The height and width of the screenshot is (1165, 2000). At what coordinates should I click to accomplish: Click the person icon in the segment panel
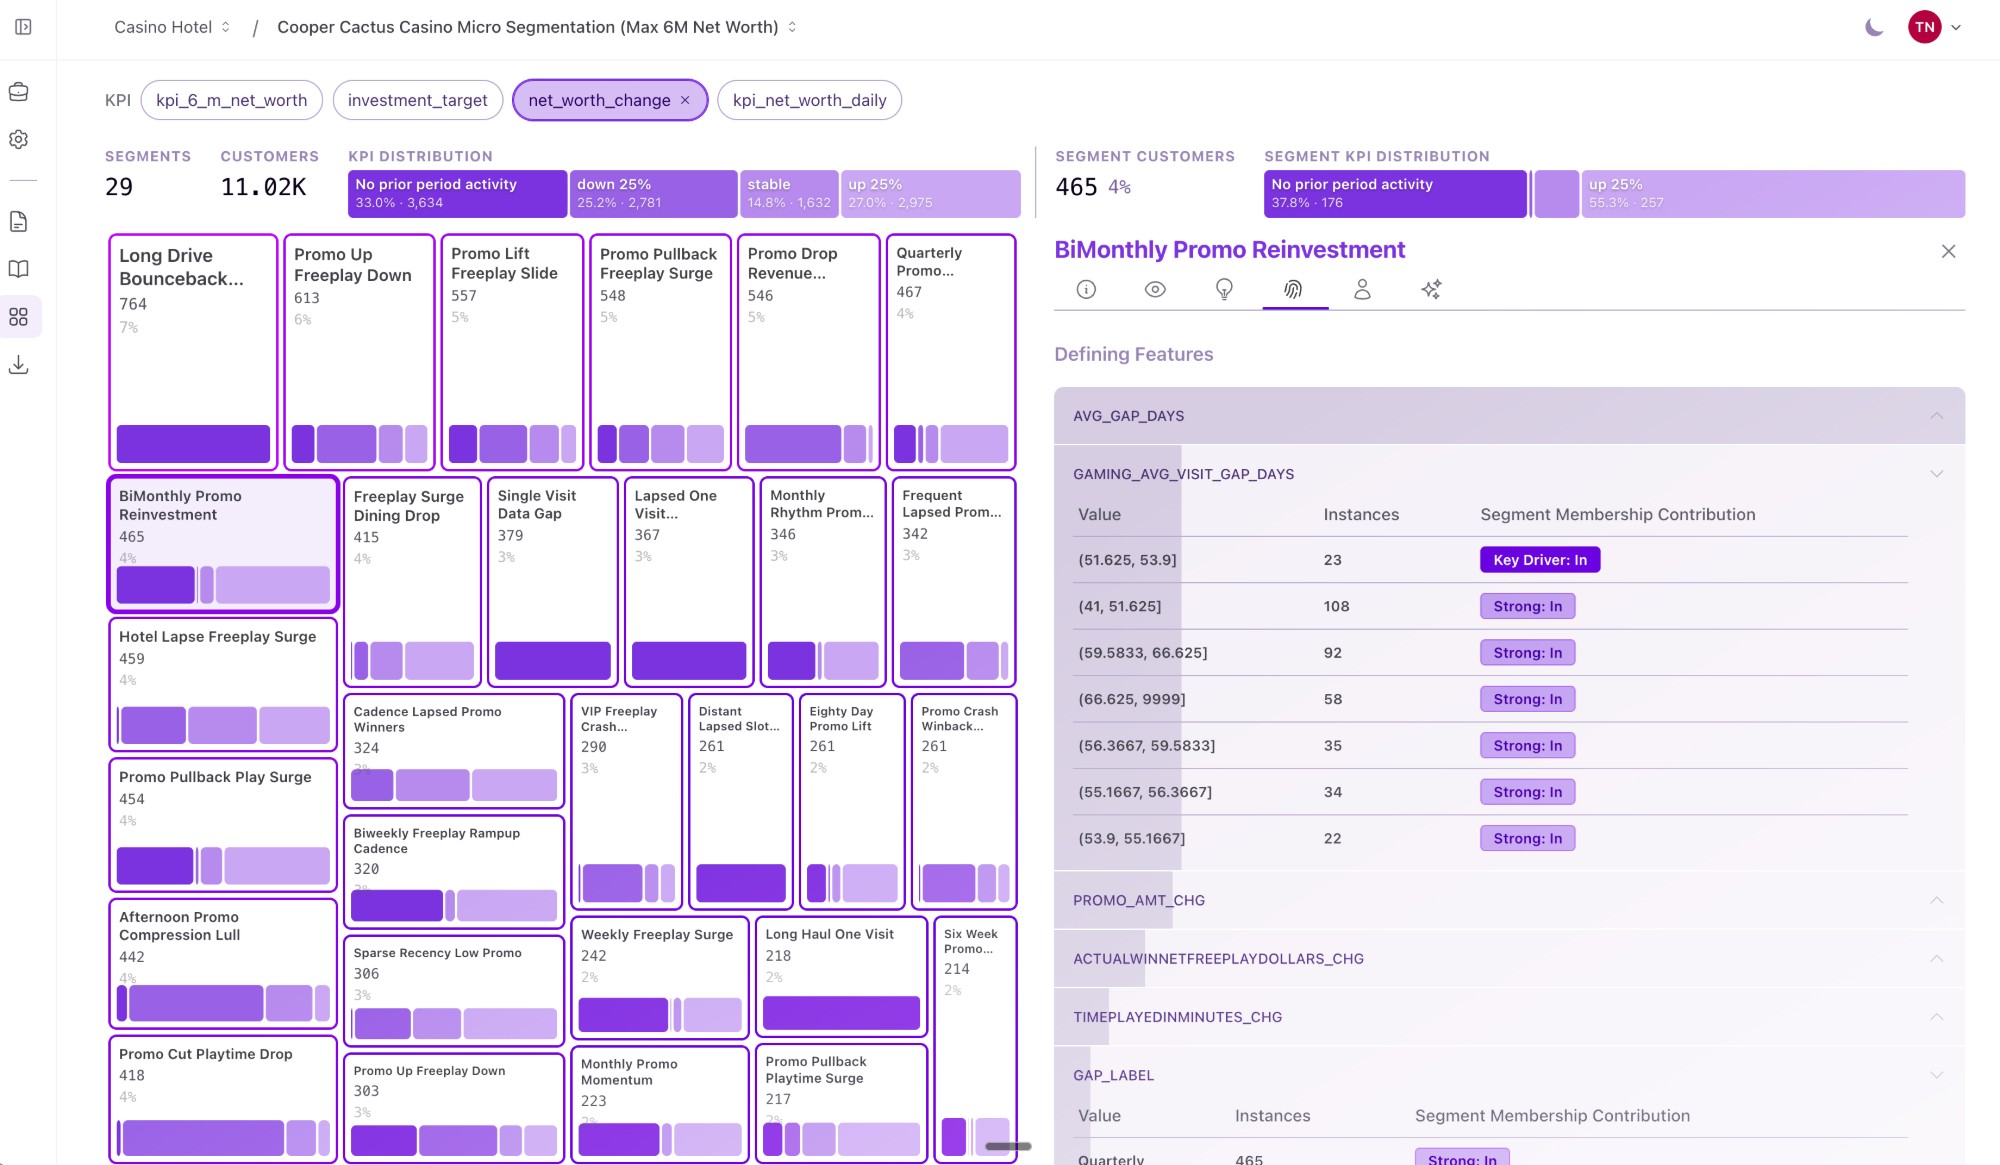pos(1362,290)
